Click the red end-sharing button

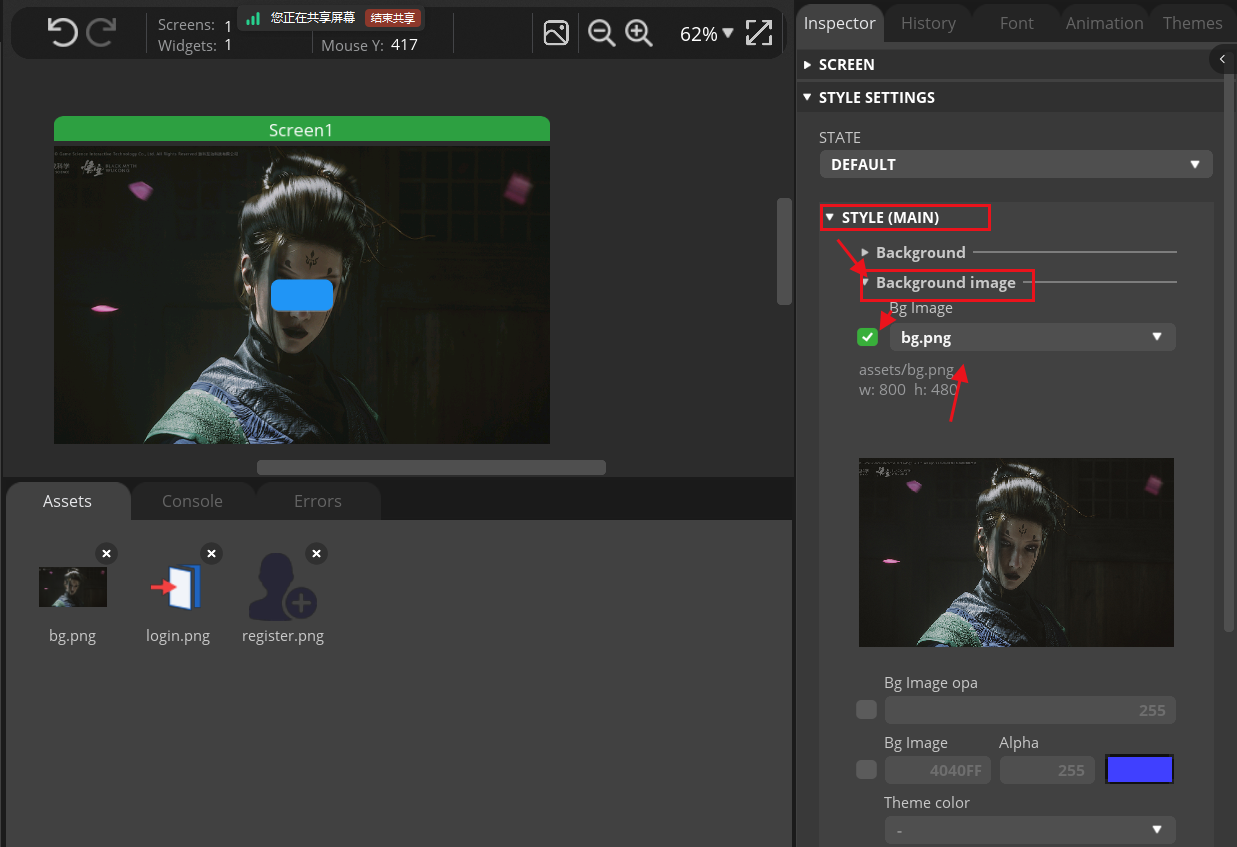pyautogui.click(x=393, y=18)
